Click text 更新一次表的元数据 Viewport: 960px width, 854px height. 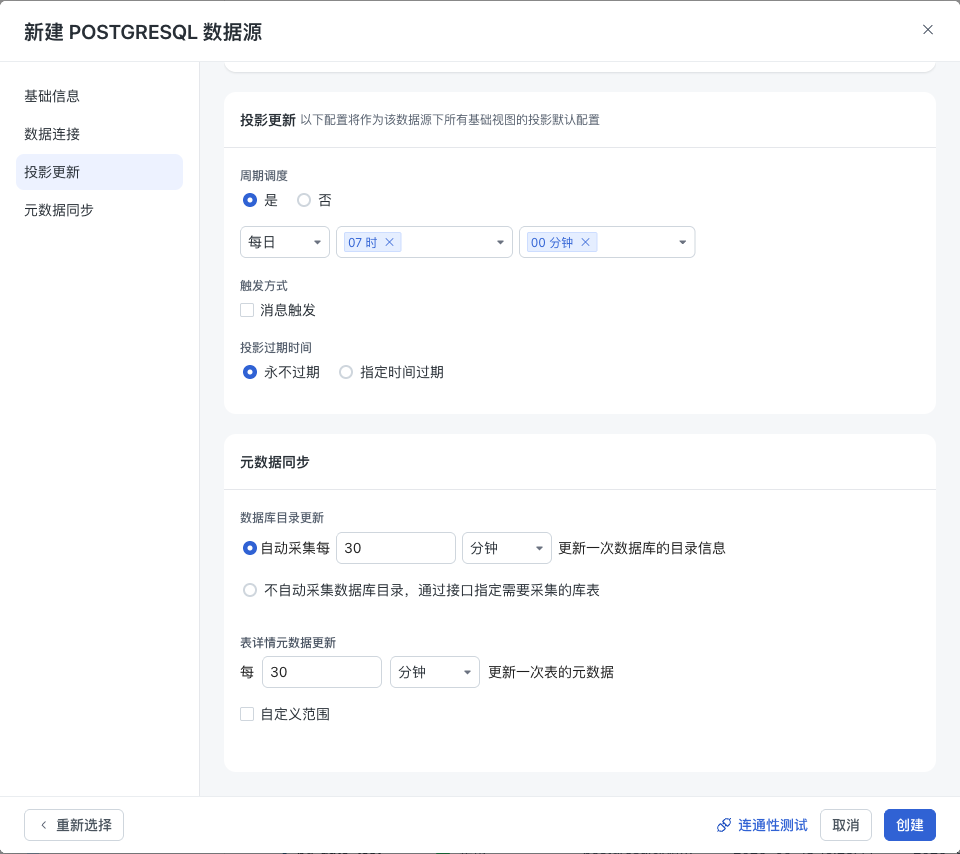[x=550, y=672]
